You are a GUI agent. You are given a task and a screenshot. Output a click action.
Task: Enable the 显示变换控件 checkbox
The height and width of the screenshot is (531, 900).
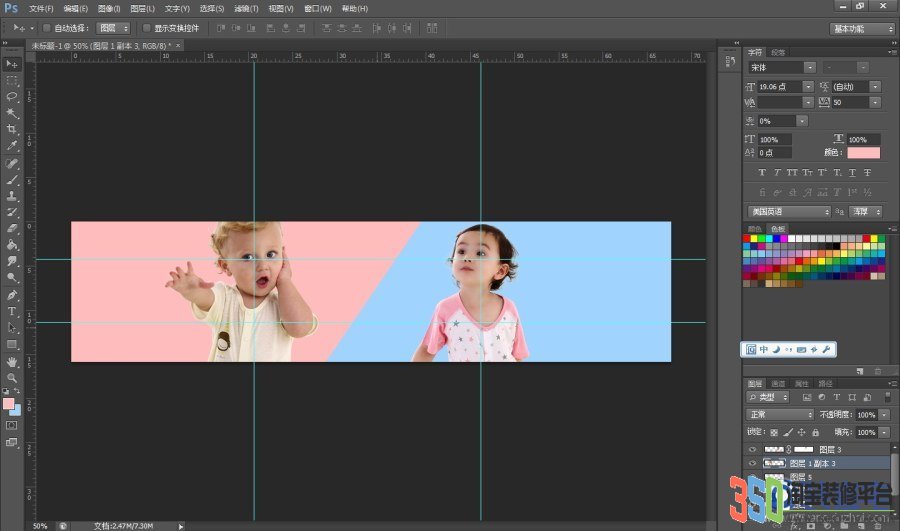(x=146, y=28)
